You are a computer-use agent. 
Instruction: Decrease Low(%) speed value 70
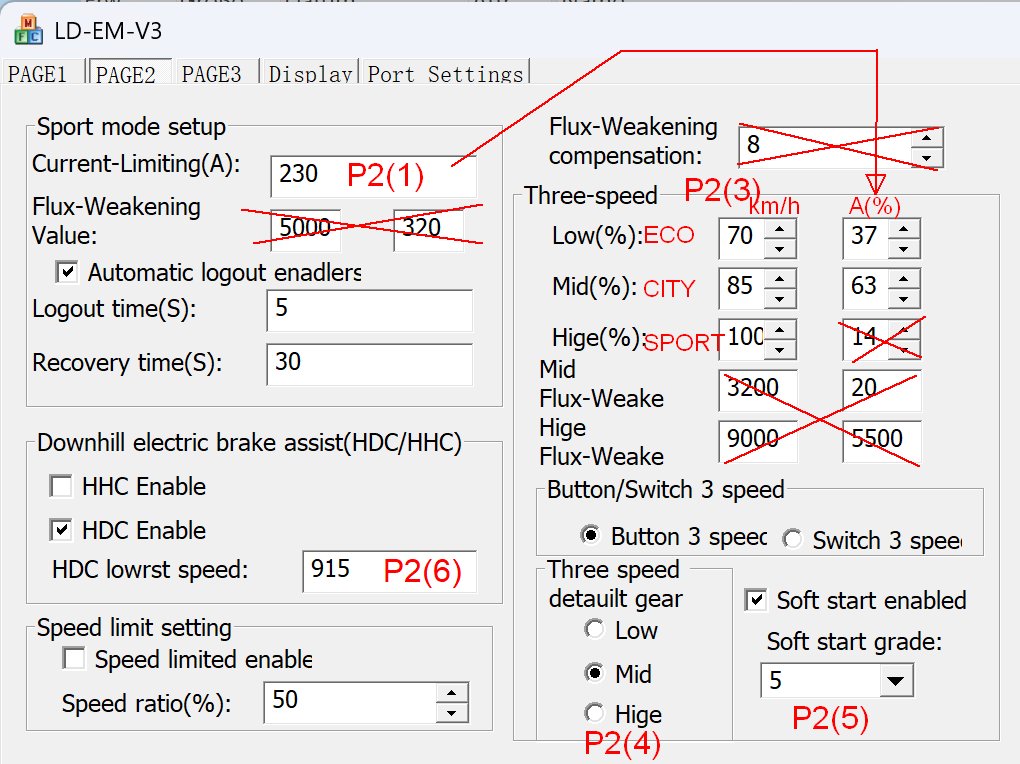click(779, 248)
